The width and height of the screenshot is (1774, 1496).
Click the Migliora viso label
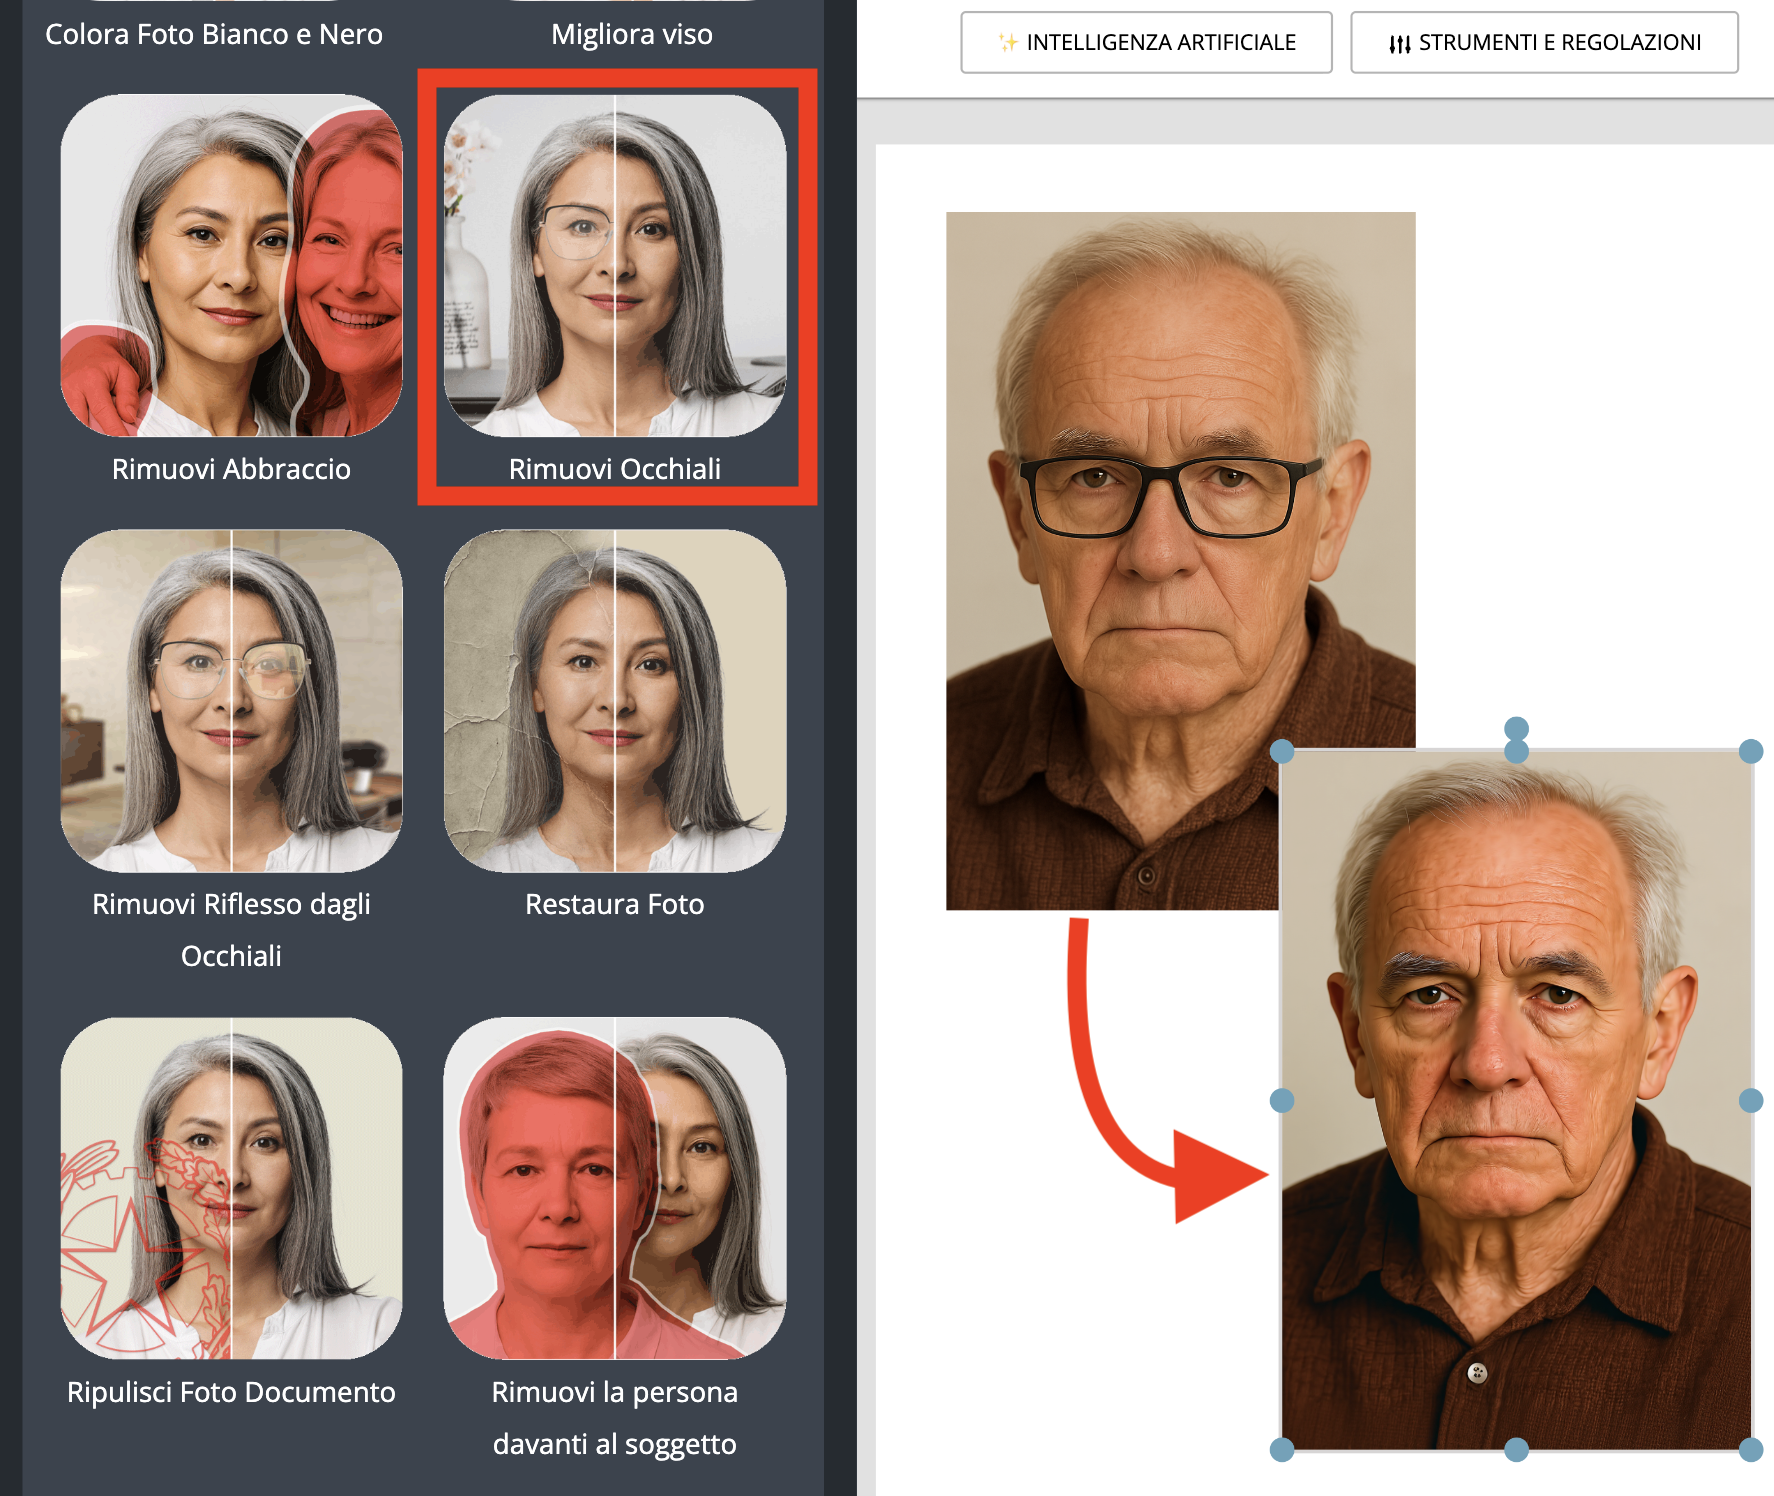(x=631, y=34)
